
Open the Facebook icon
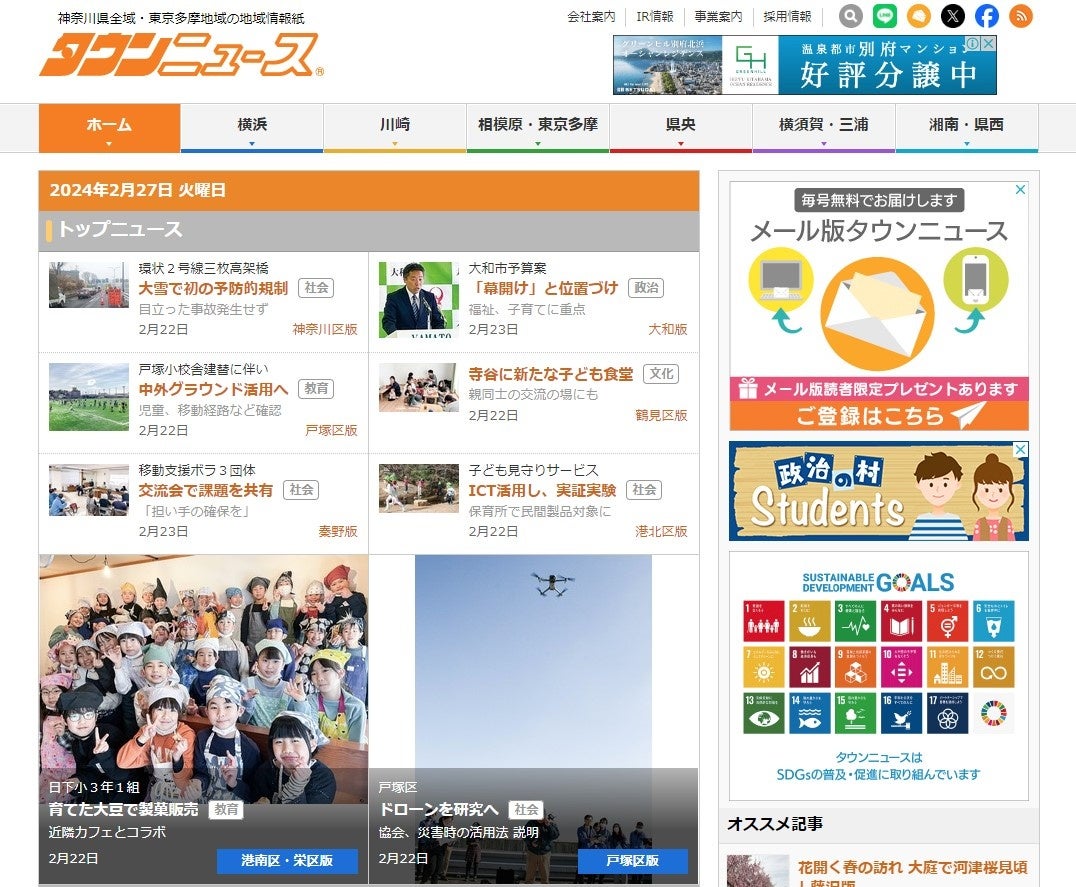click(987, 16)
